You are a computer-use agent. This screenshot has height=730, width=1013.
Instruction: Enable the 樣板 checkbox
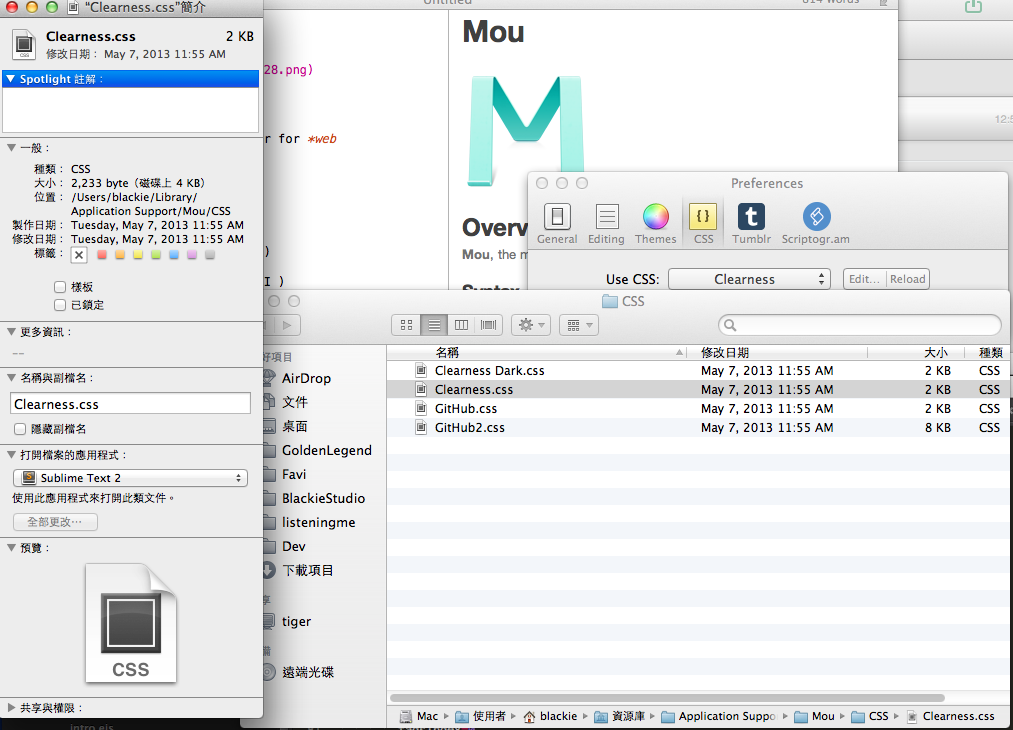[61, 287]
